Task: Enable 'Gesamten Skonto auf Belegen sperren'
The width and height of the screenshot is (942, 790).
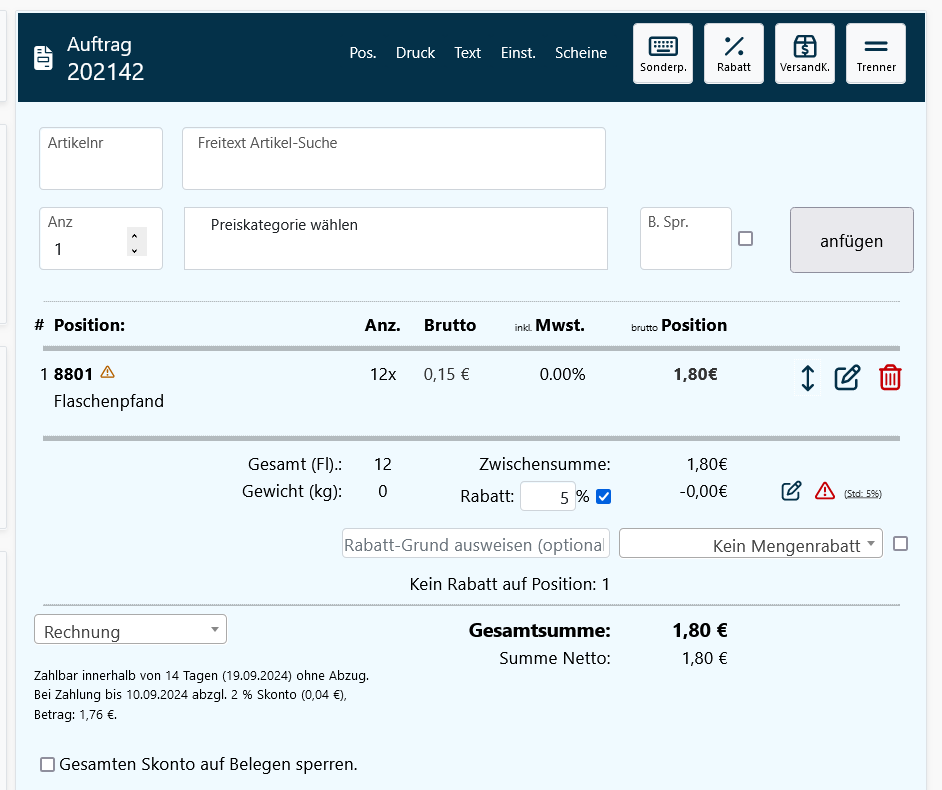Action: click(x=47, y=765)
